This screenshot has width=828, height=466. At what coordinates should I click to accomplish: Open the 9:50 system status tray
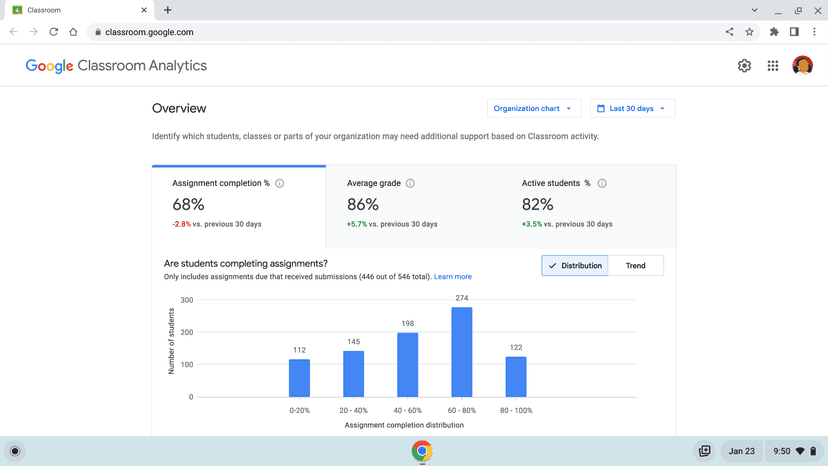[795, 451]
